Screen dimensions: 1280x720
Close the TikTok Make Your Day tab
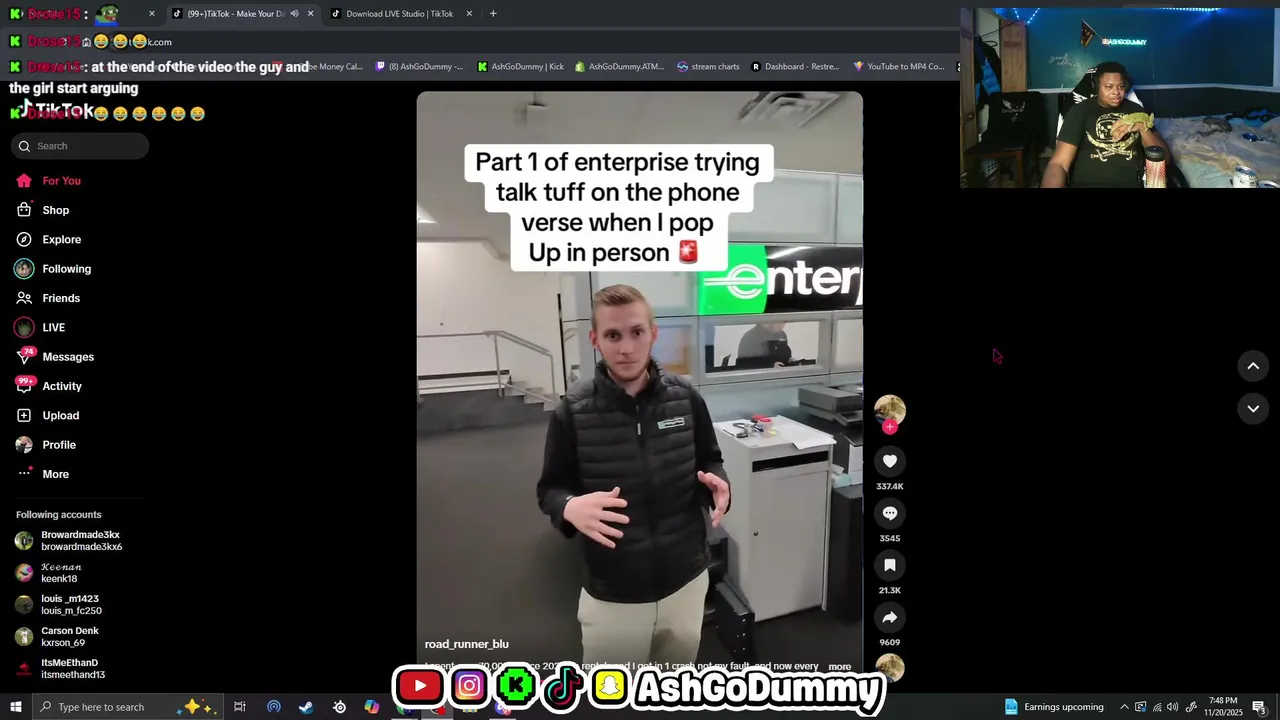click(310, 14)
